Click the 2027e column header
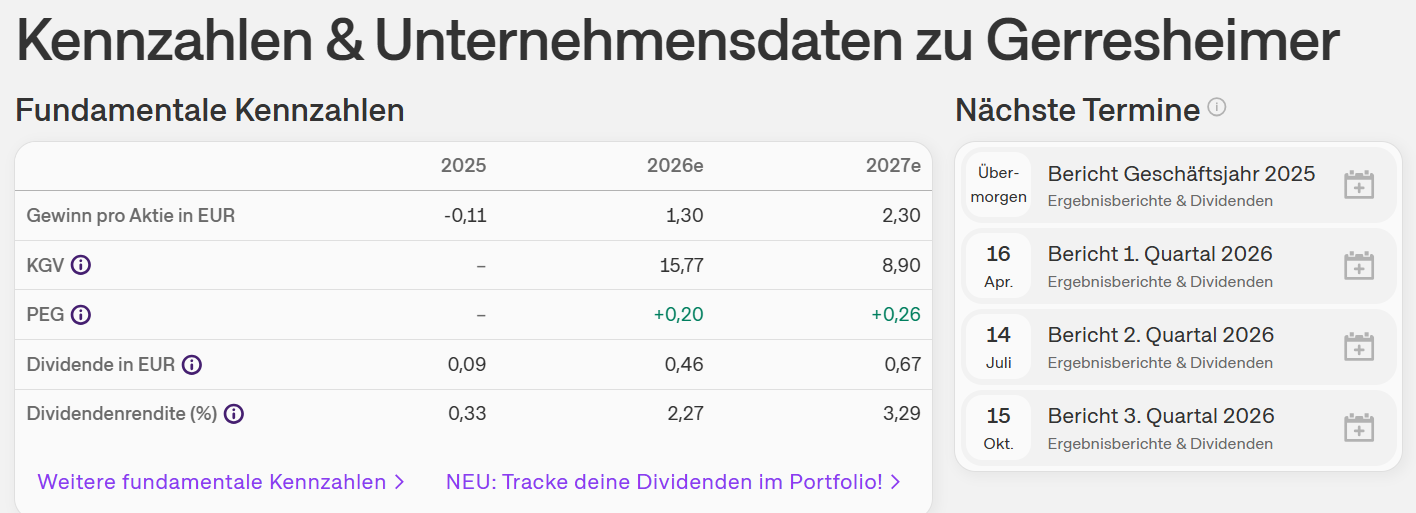Image resolution: width=1416 pixels, height=513 pixels. (893, 166)
